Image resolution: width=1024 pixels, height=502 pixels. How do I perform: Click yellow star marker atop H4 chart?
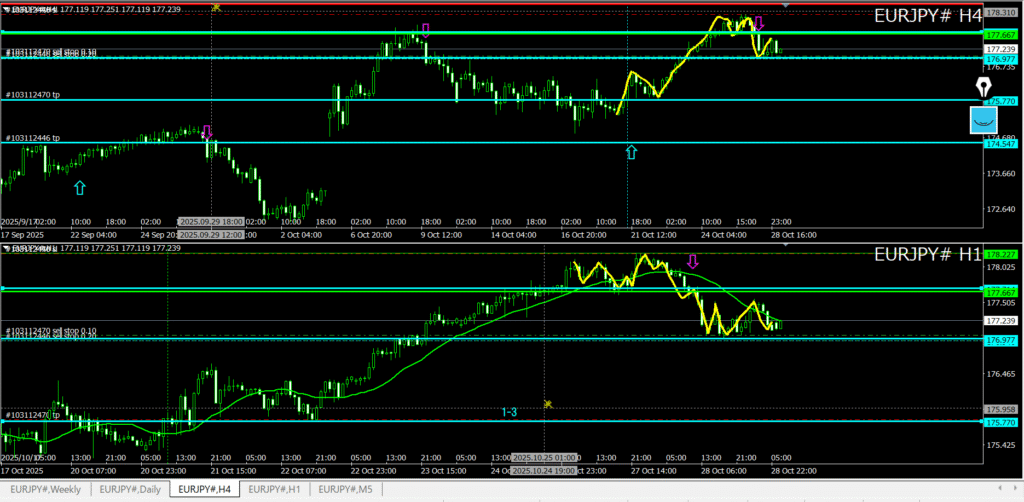pyautogui.click(x=216, y=7)
